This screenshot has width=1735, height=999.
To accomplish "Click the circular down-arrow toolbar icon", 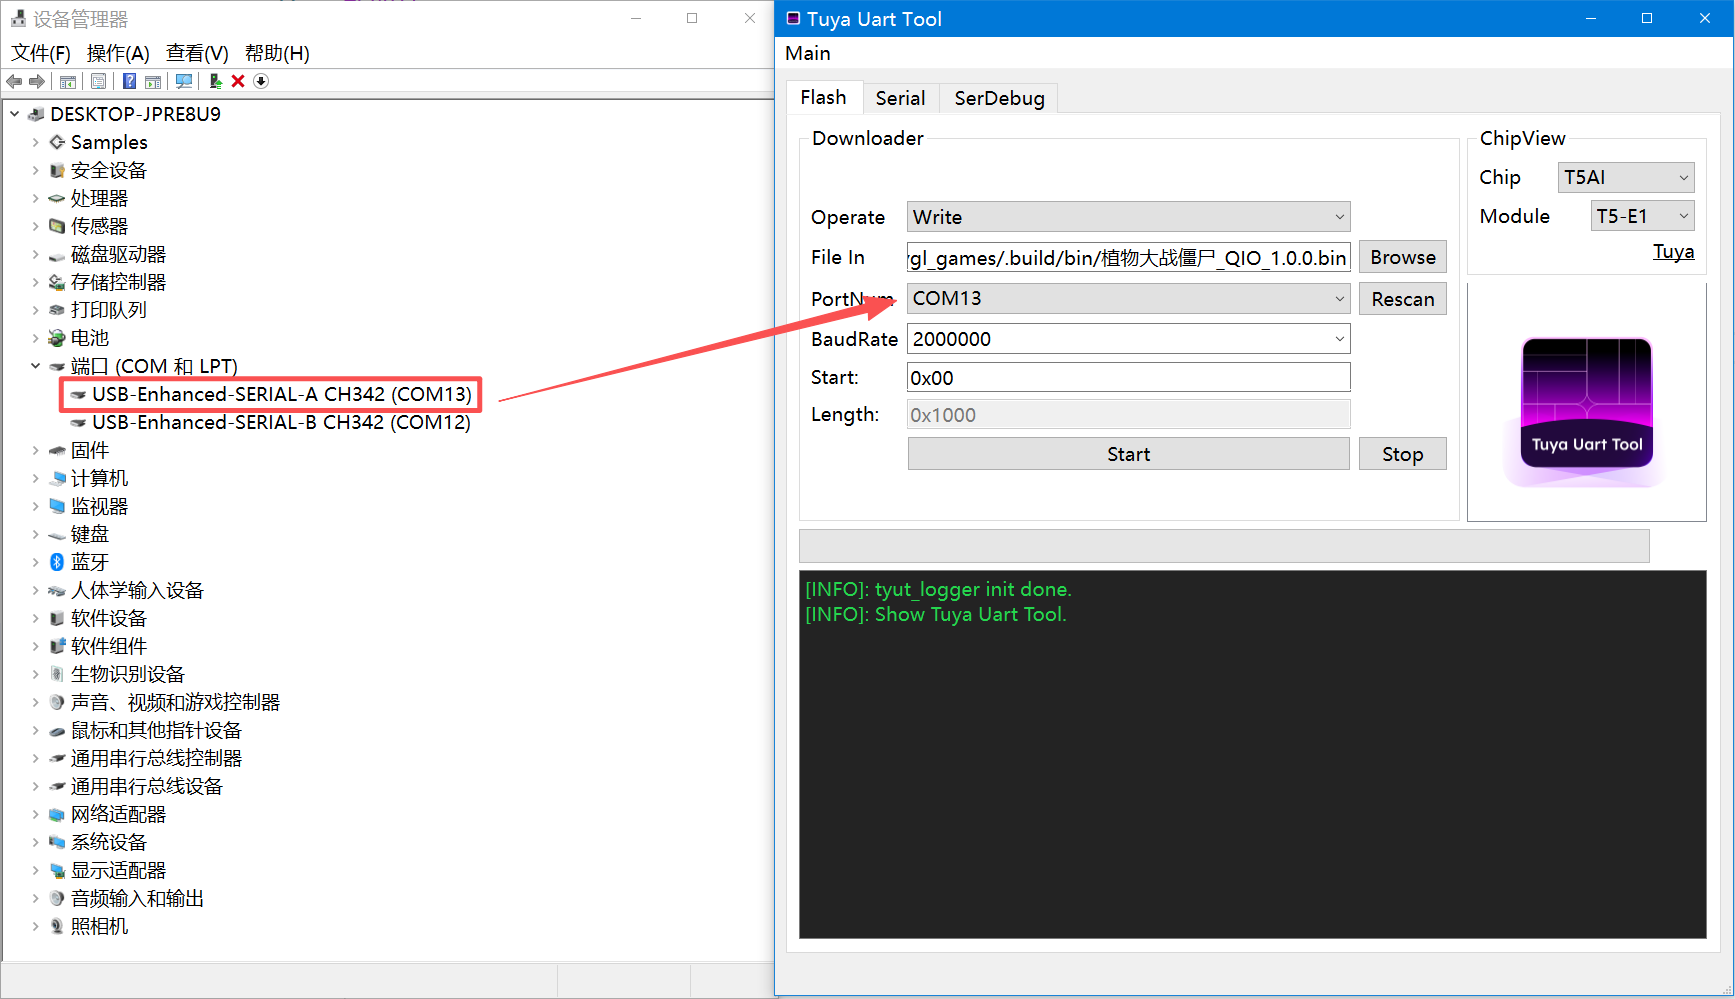I will [x=261, y=81].
